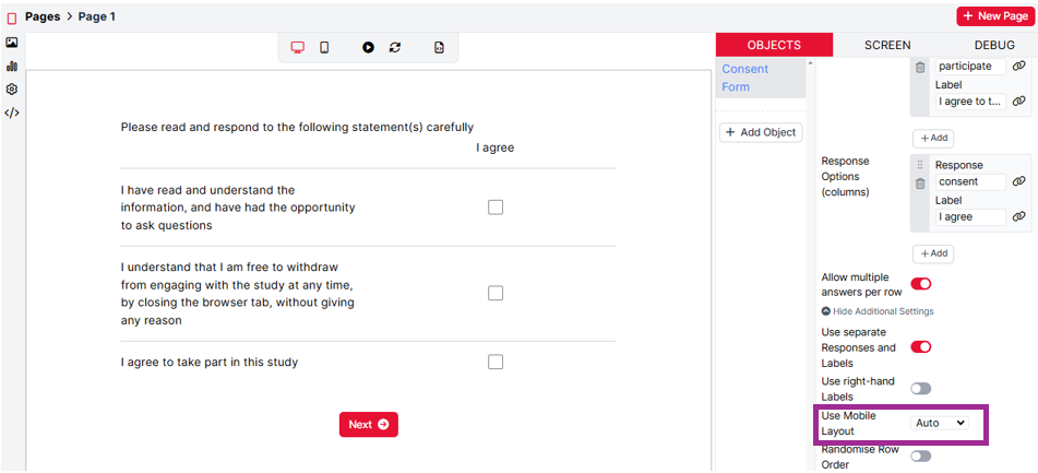This screenshot has height=473, width=1038.
Task: Switch to desktop preview mode
Action: click(298, 48)
